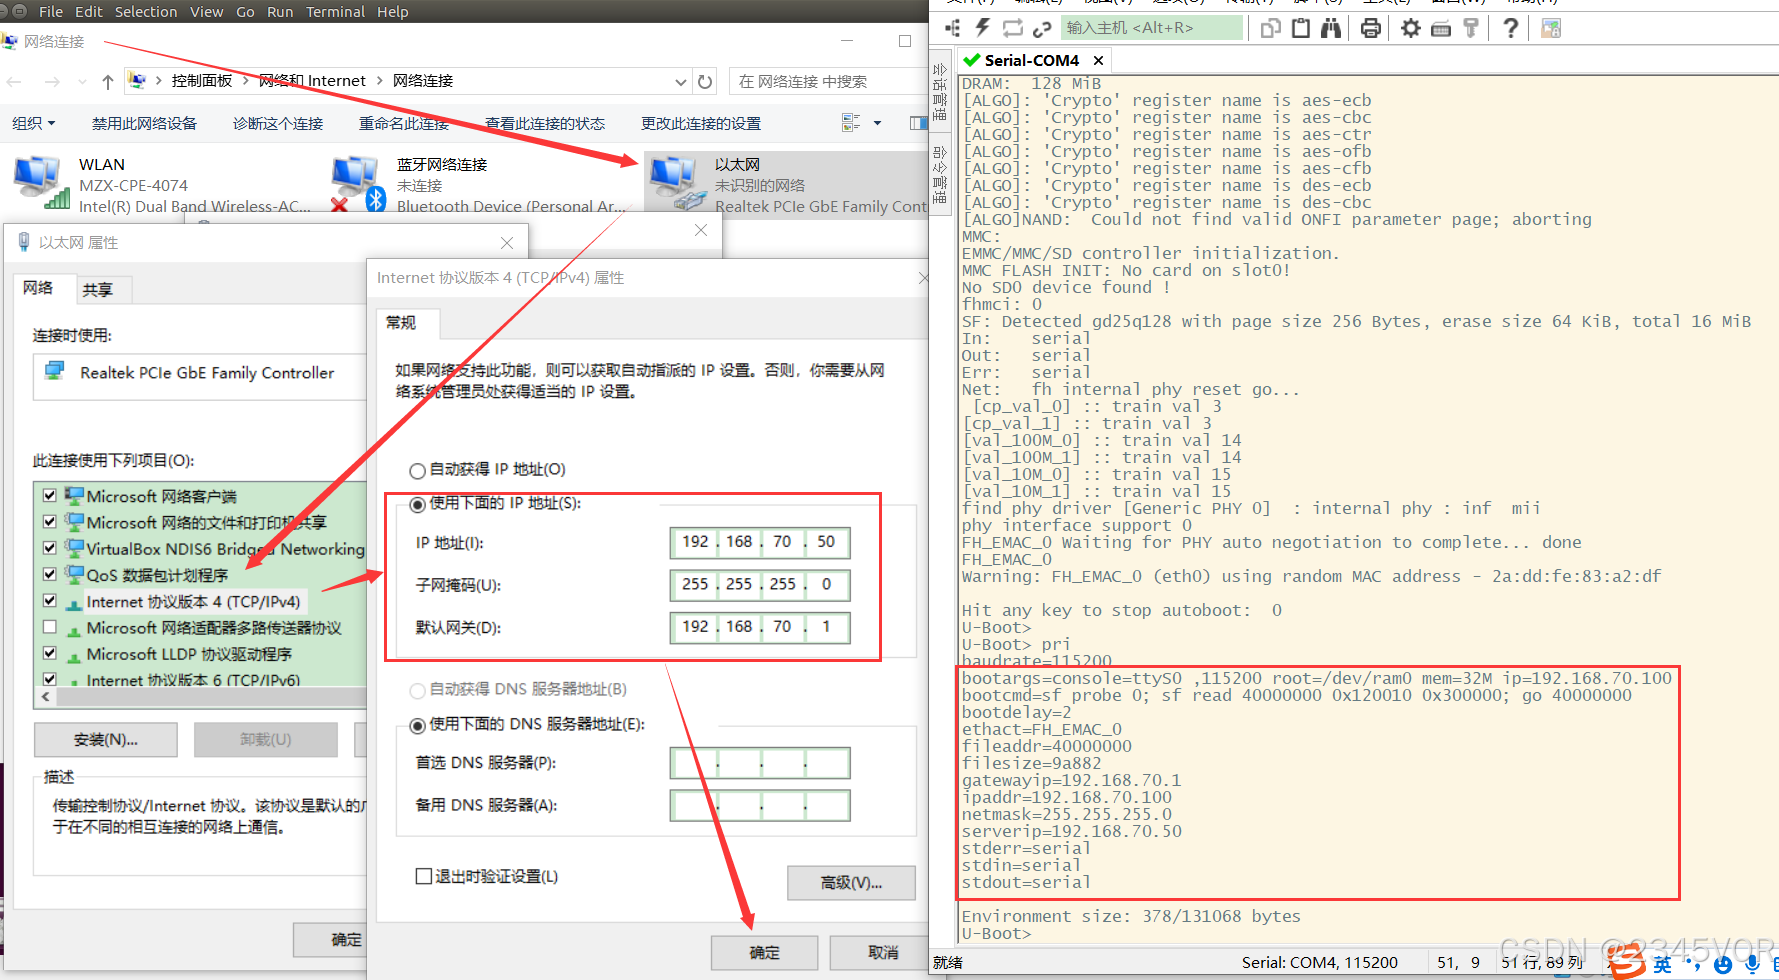The height and width of the screenshot is (980, 1779).
Task: Enable Microsoft 网络适配器多路传送器协议 checkbox
Action: [49, 626]
